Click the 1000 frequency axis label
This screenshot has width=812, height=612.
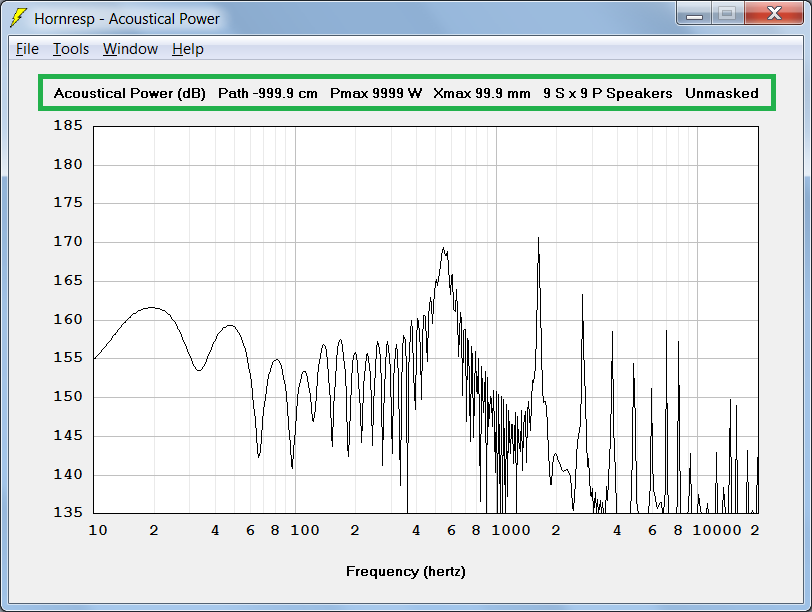[511, 530]
